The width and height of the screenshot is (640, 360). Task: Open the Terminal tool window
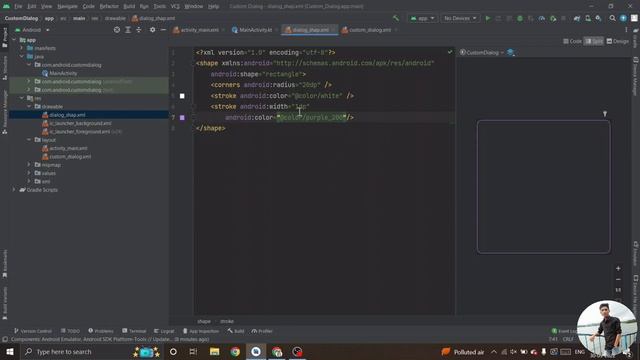(134, 331)
